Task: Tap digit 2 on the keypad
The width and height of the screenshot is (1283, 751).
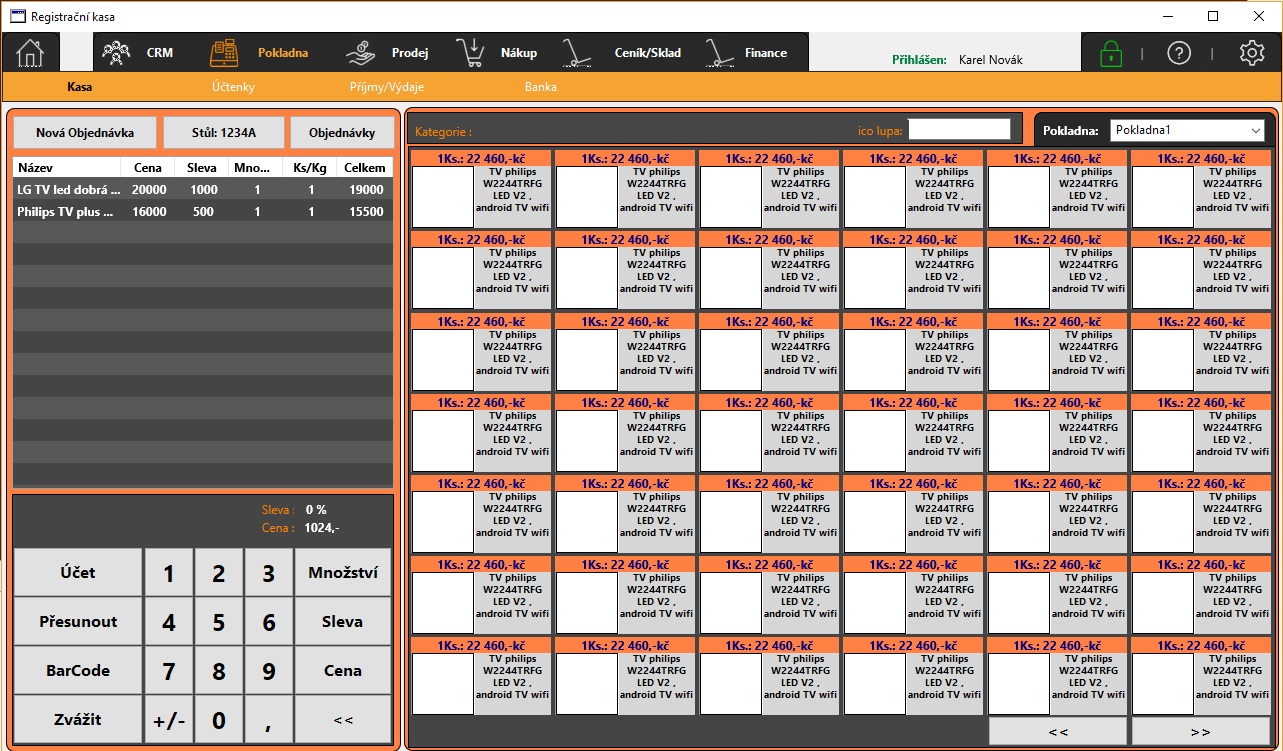Action: [219, 573]
